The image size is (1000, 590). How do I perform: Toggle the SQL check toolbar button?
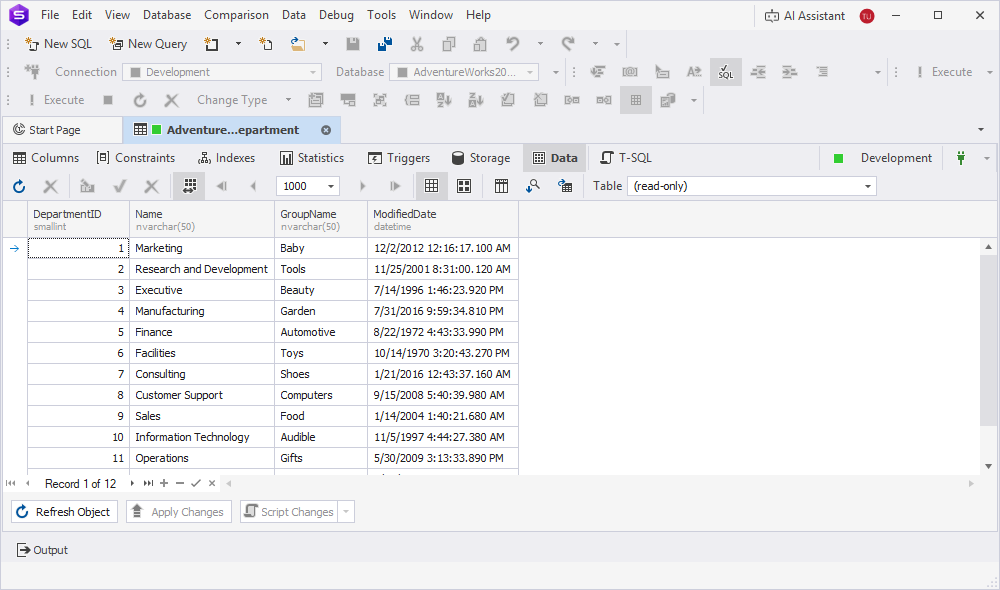[x=725, y=72]
